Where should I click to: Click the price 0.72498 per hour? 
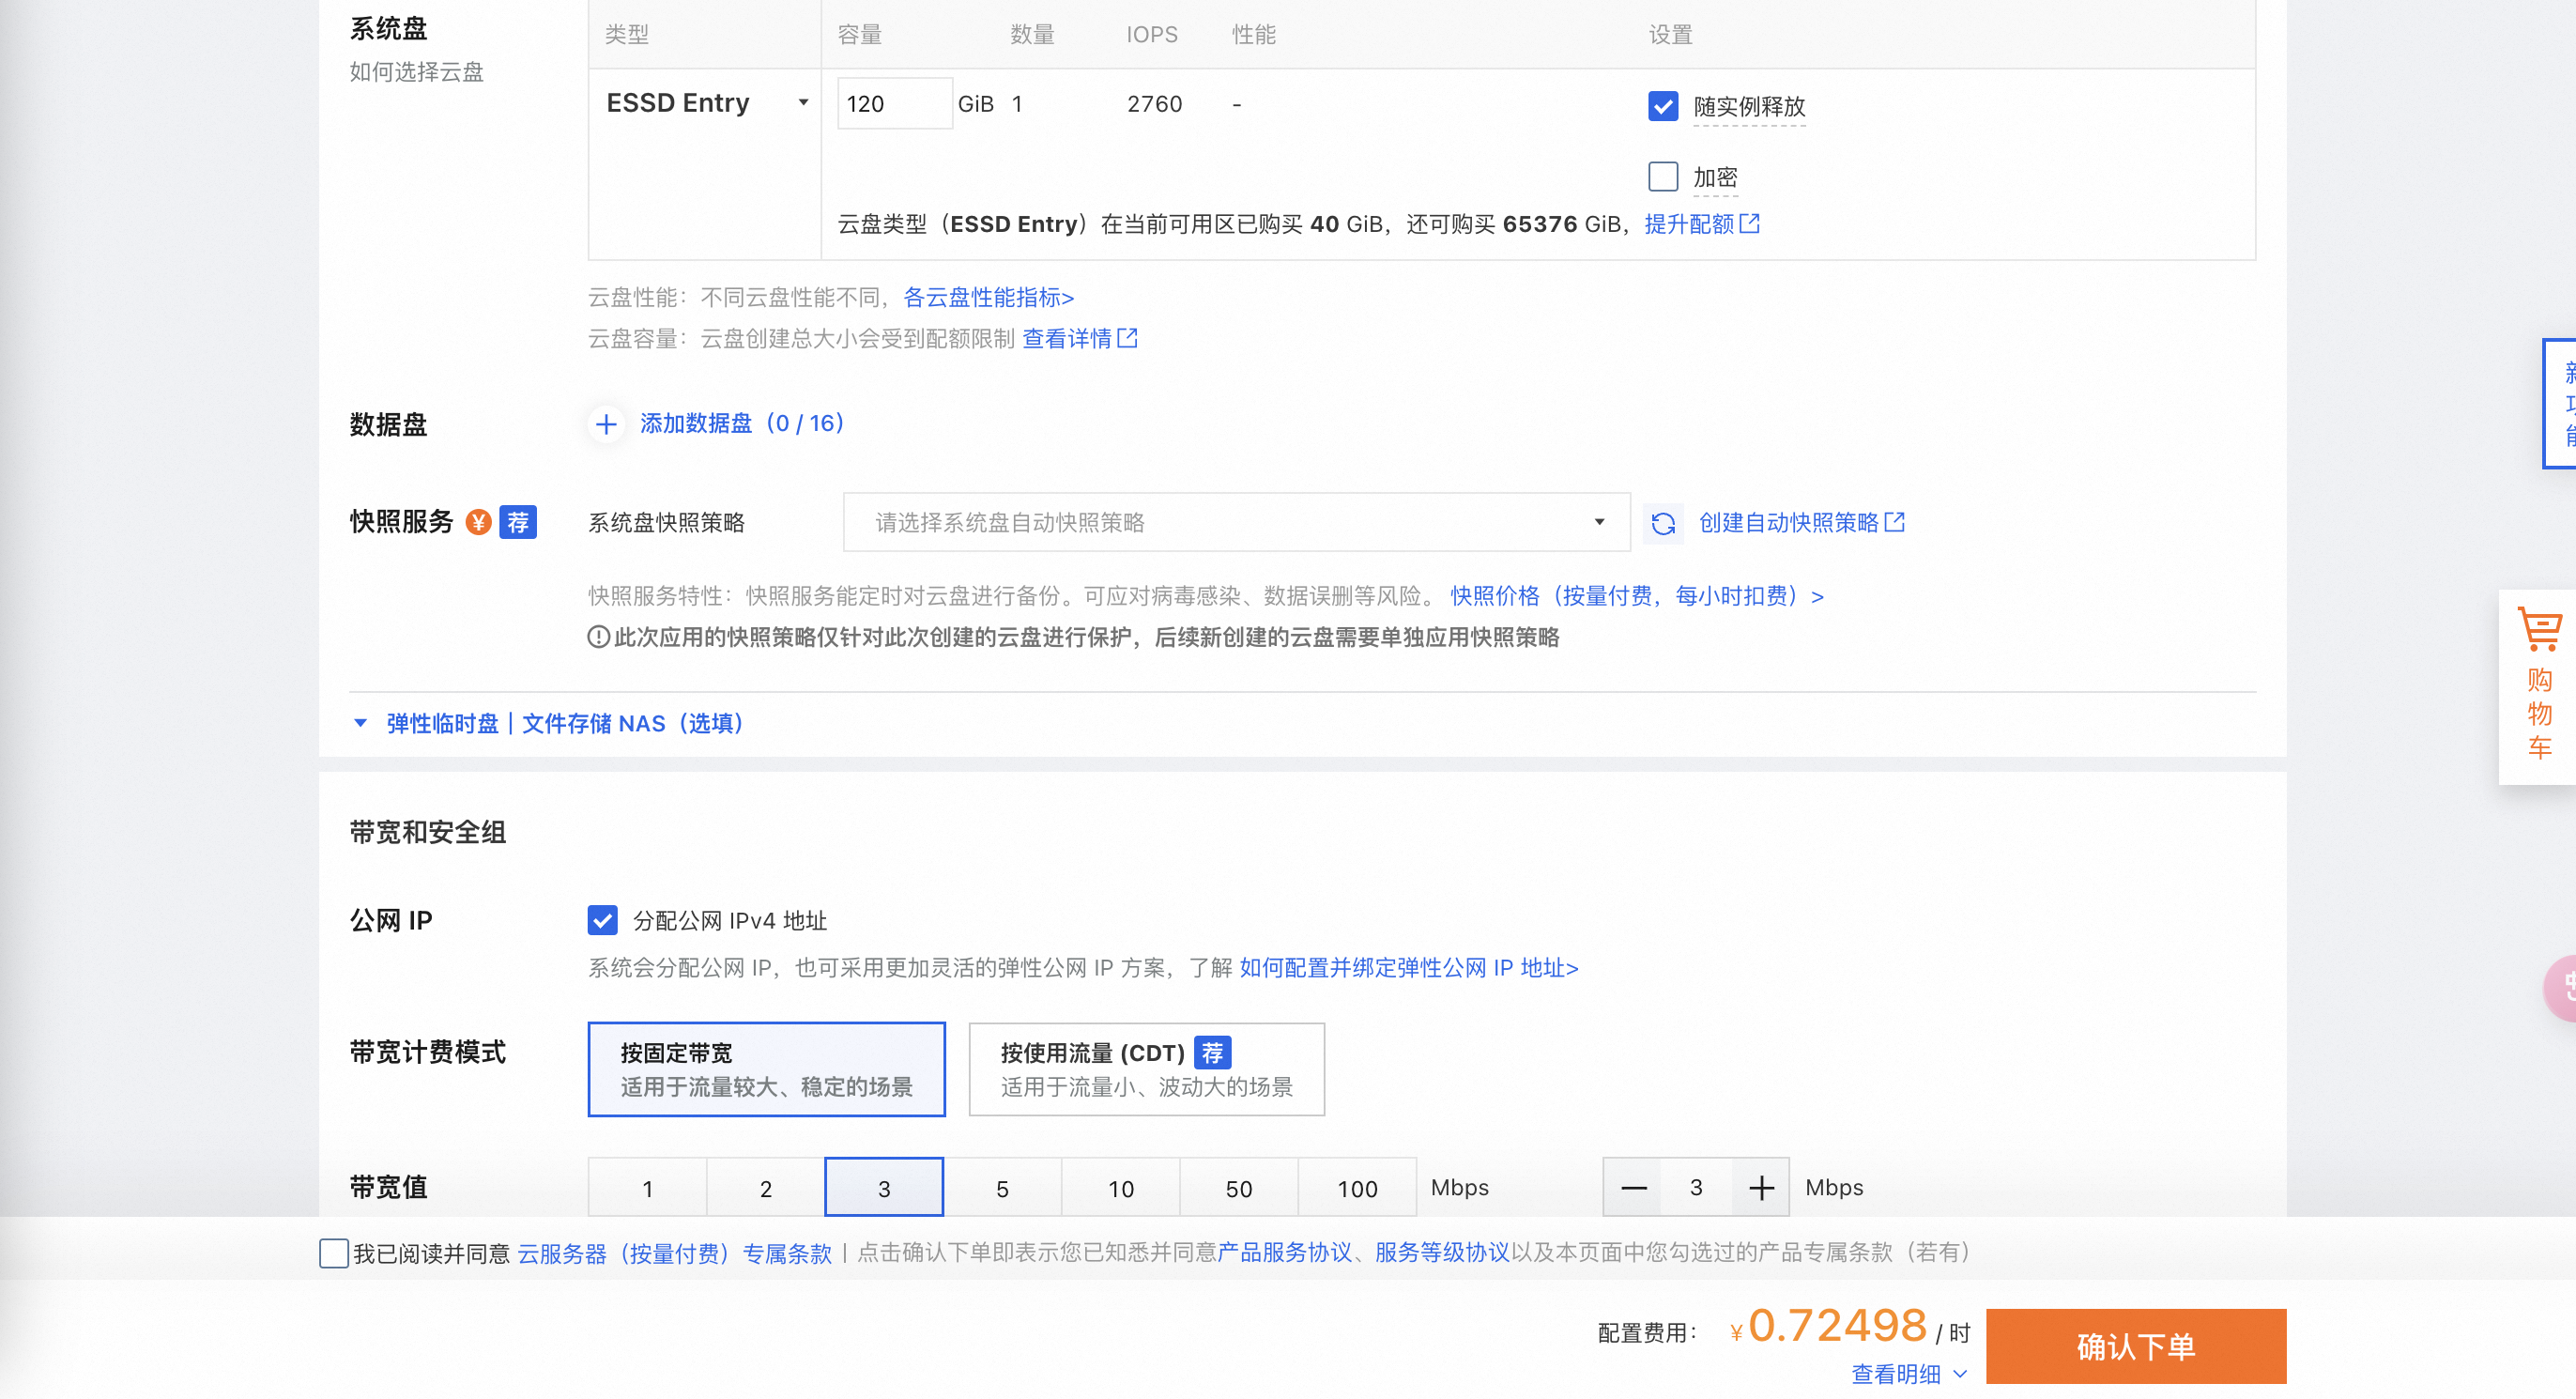pyautogui.click(x=1837, y=1326)
